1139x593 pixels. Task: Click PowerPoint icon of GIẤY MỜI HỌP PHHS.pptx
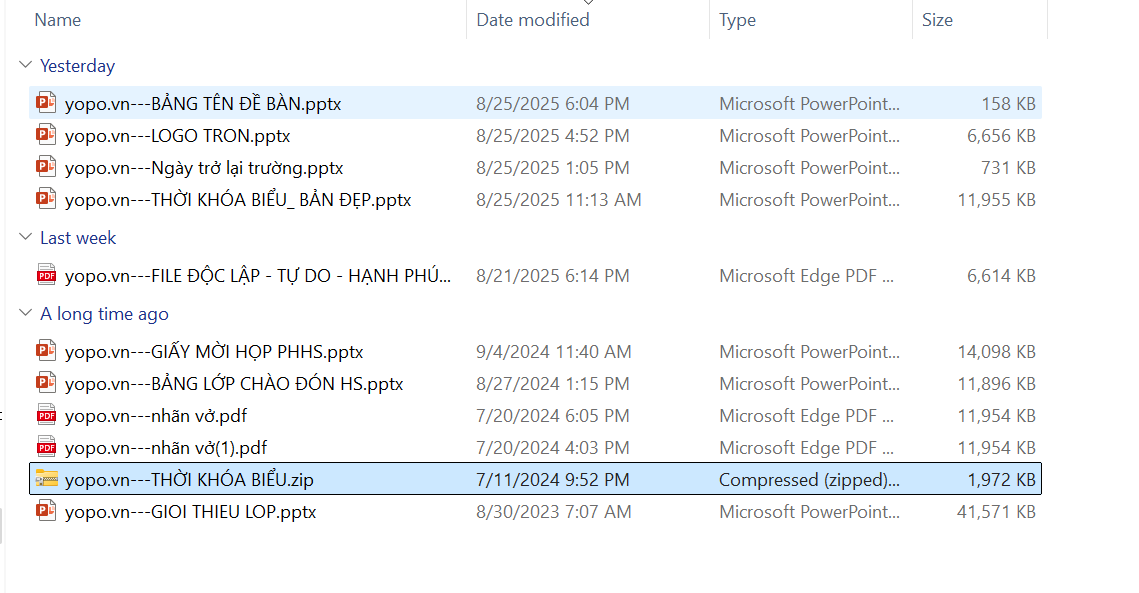pyautogui.click(x=46, y=351)
